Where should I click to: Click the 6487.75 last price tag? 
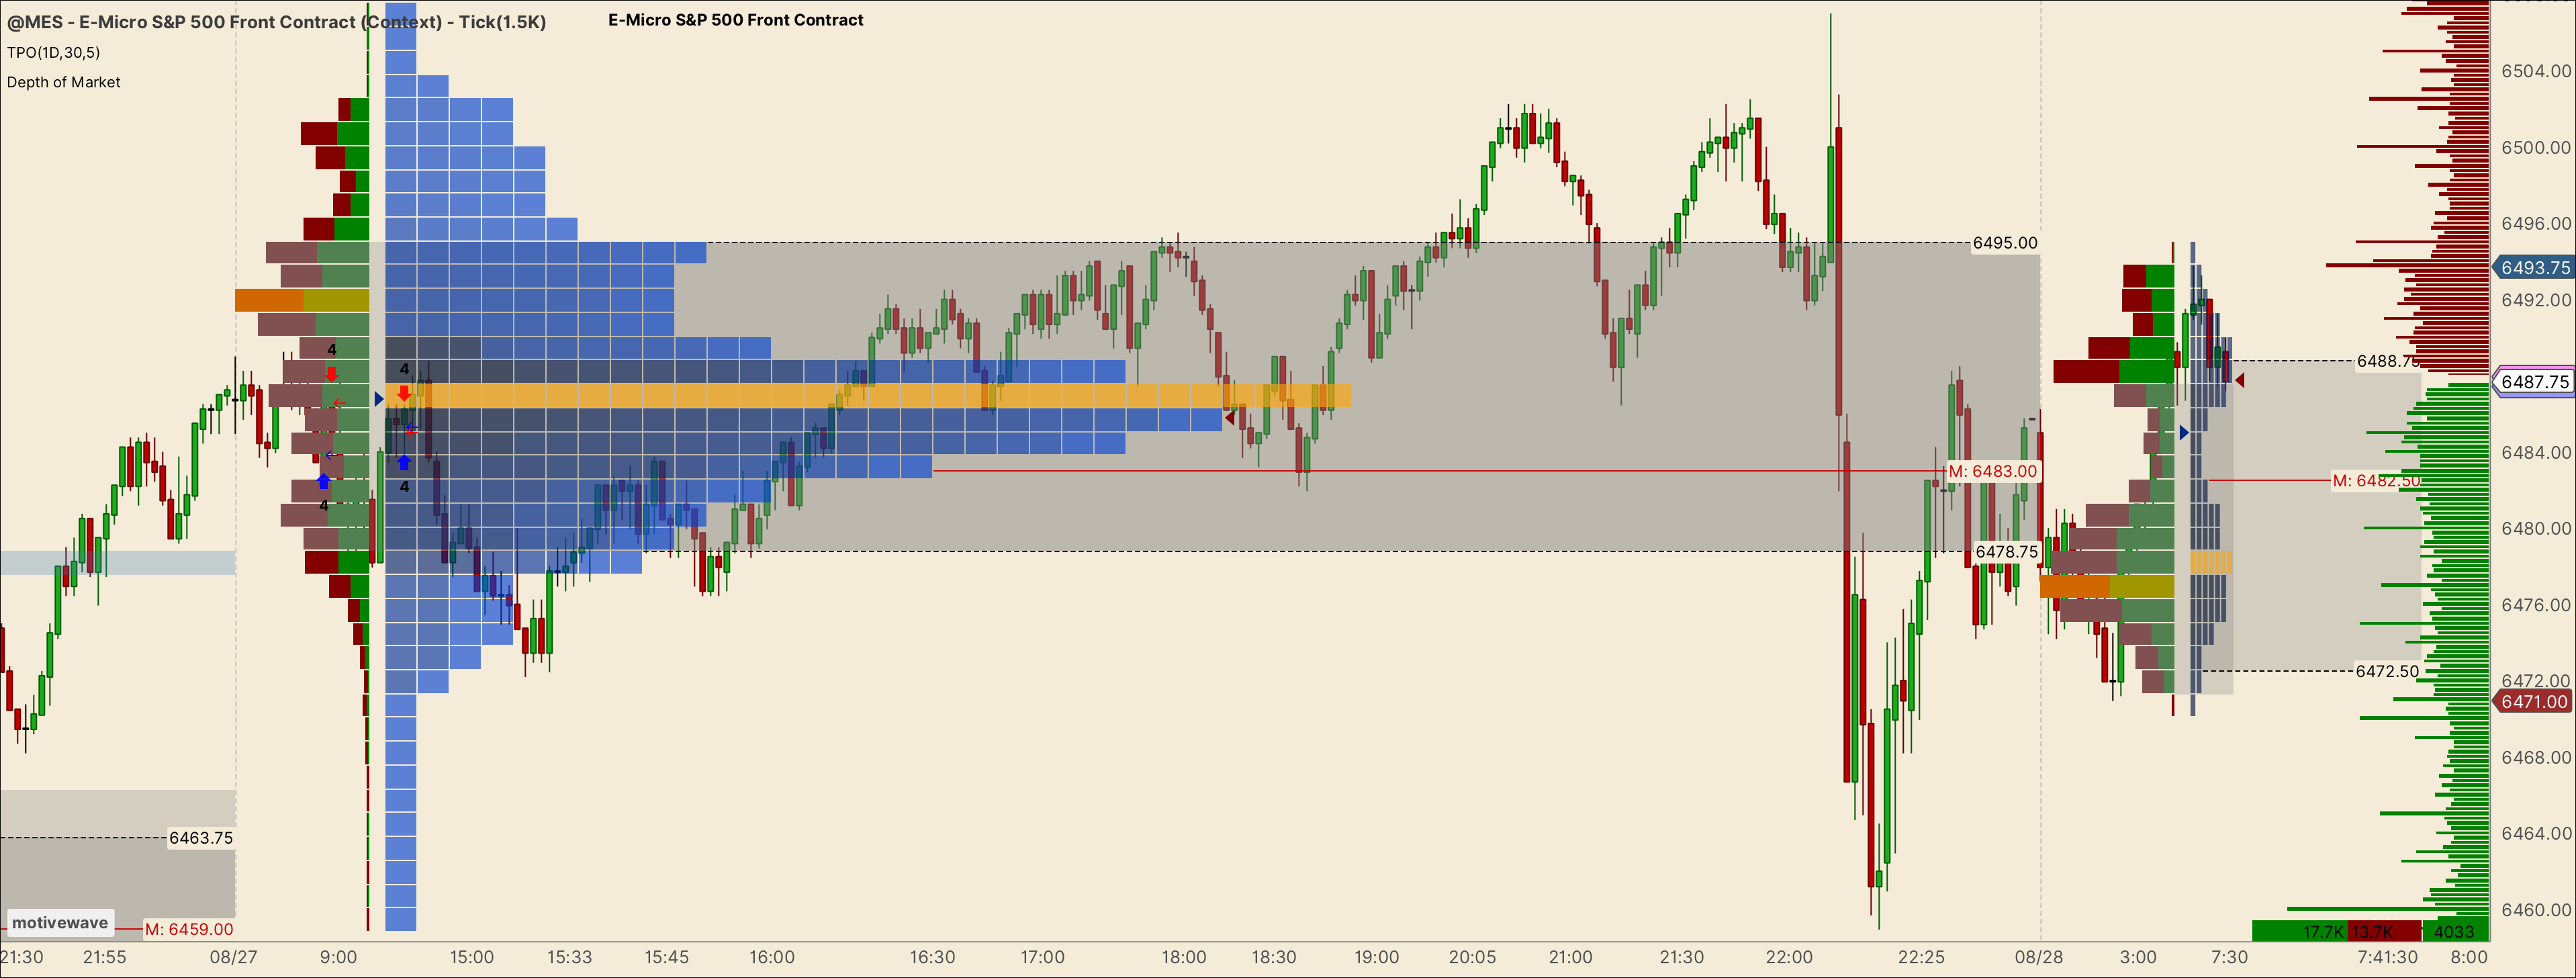pos(2533,381)
